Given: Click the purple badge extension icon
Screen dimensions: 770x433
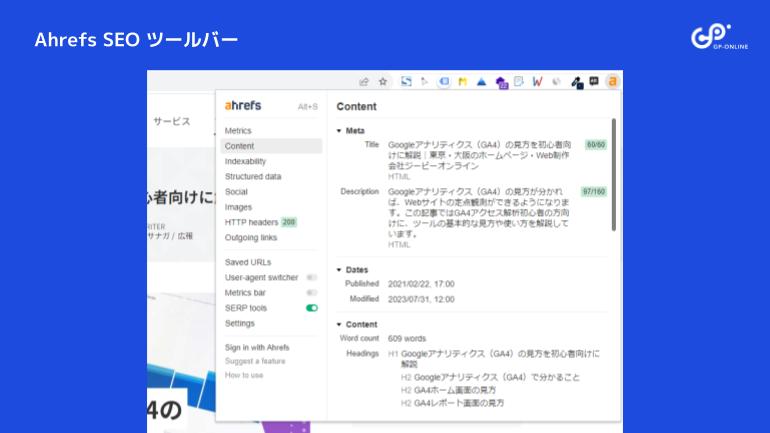Looking at the screenshot, I should (501, 82).
